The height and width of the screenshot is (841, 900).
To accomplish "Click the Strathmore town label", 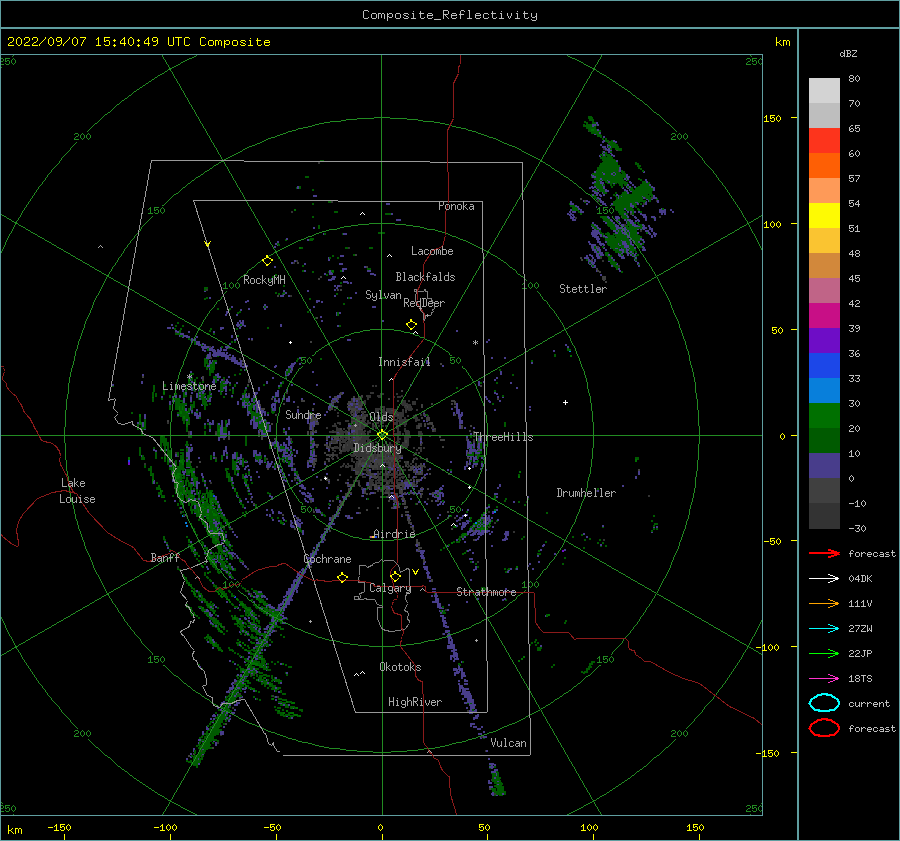I will pos(486,592).
